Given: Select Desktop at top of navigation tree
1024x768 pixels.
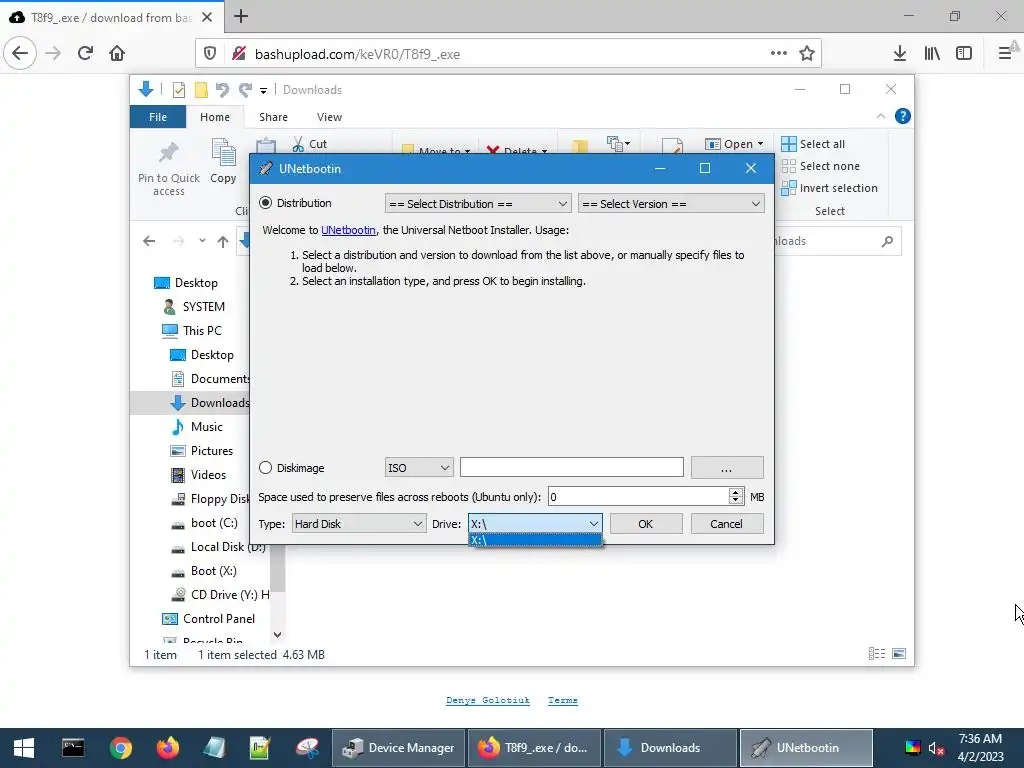Looking at the screenshot, I should tap(186, 283).
